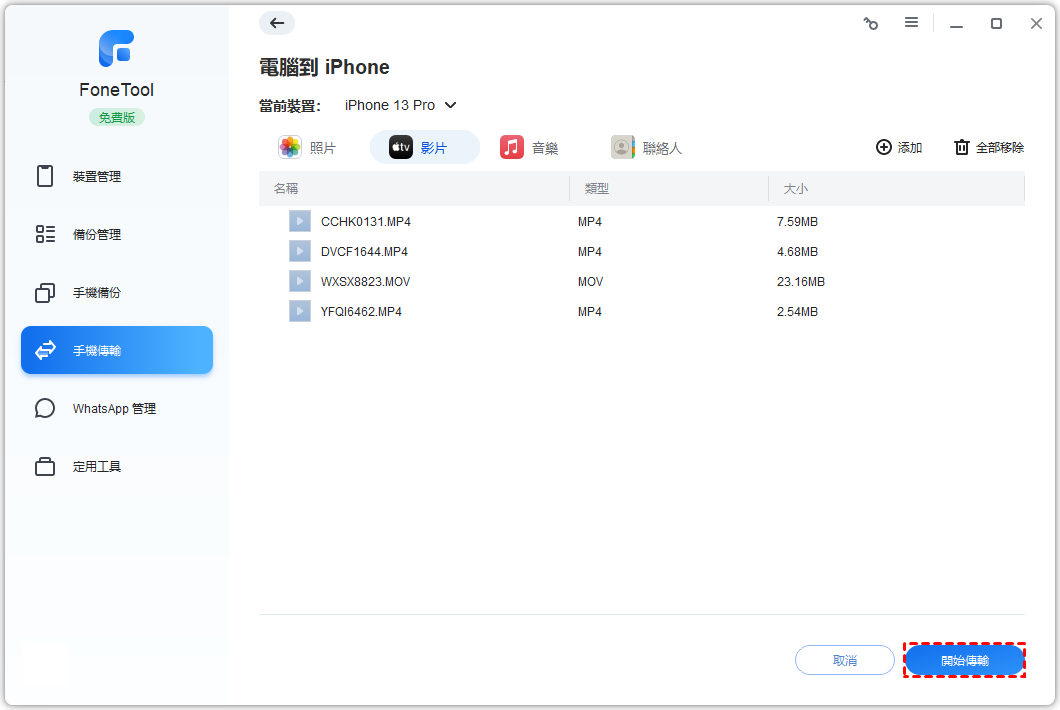Select the 音樂 tab
The width and height of the screenshot is (1060, 710).
point(530,148)
